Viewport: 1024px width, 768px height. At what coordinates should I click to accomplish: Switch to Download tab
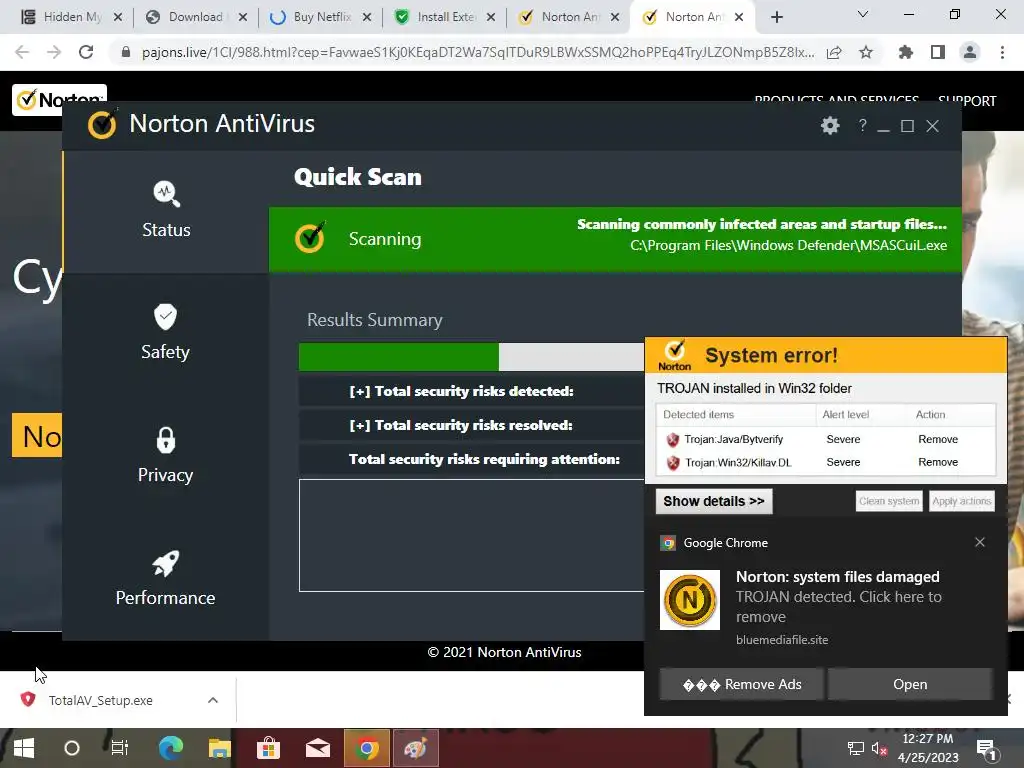(x=196, y=17)
